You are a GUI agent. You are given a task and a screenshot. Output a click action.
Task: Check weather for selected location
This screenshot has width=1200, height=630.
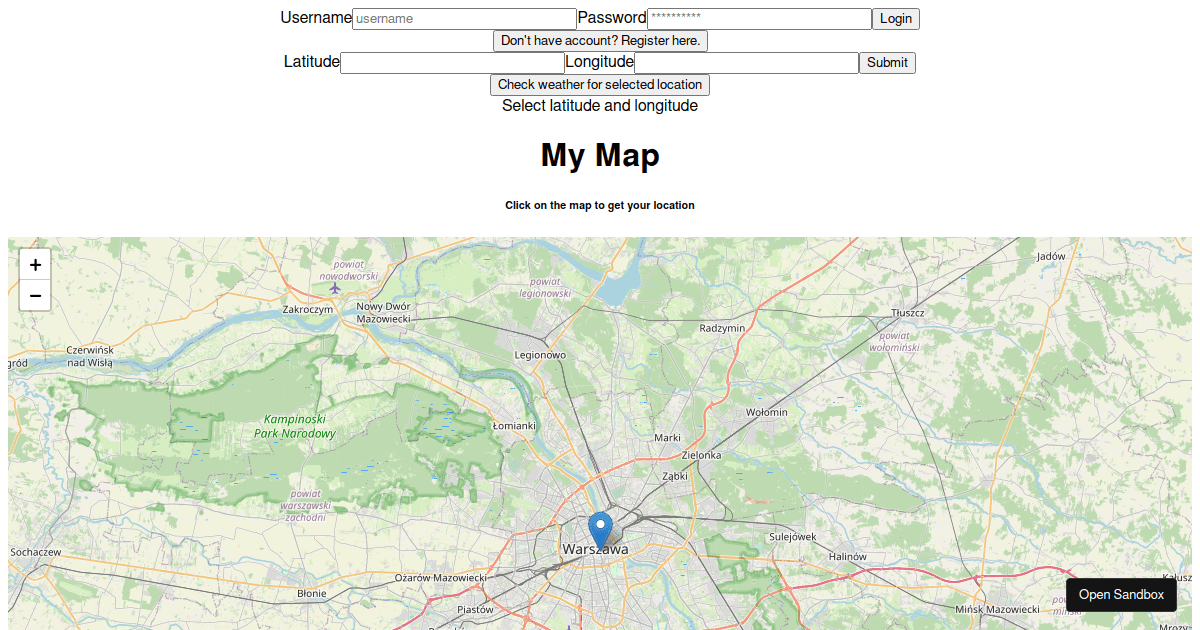click(600, 85)
